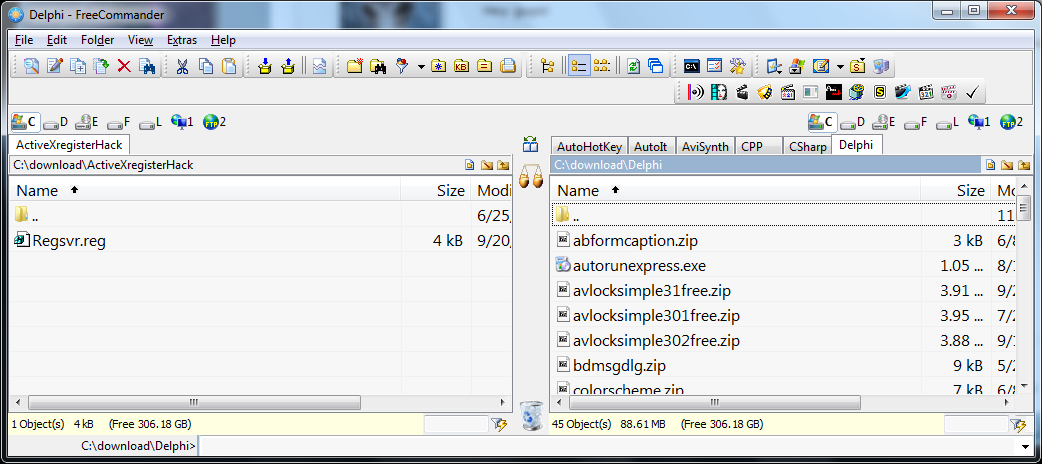Toggle the list view mode button

[601, 66]
